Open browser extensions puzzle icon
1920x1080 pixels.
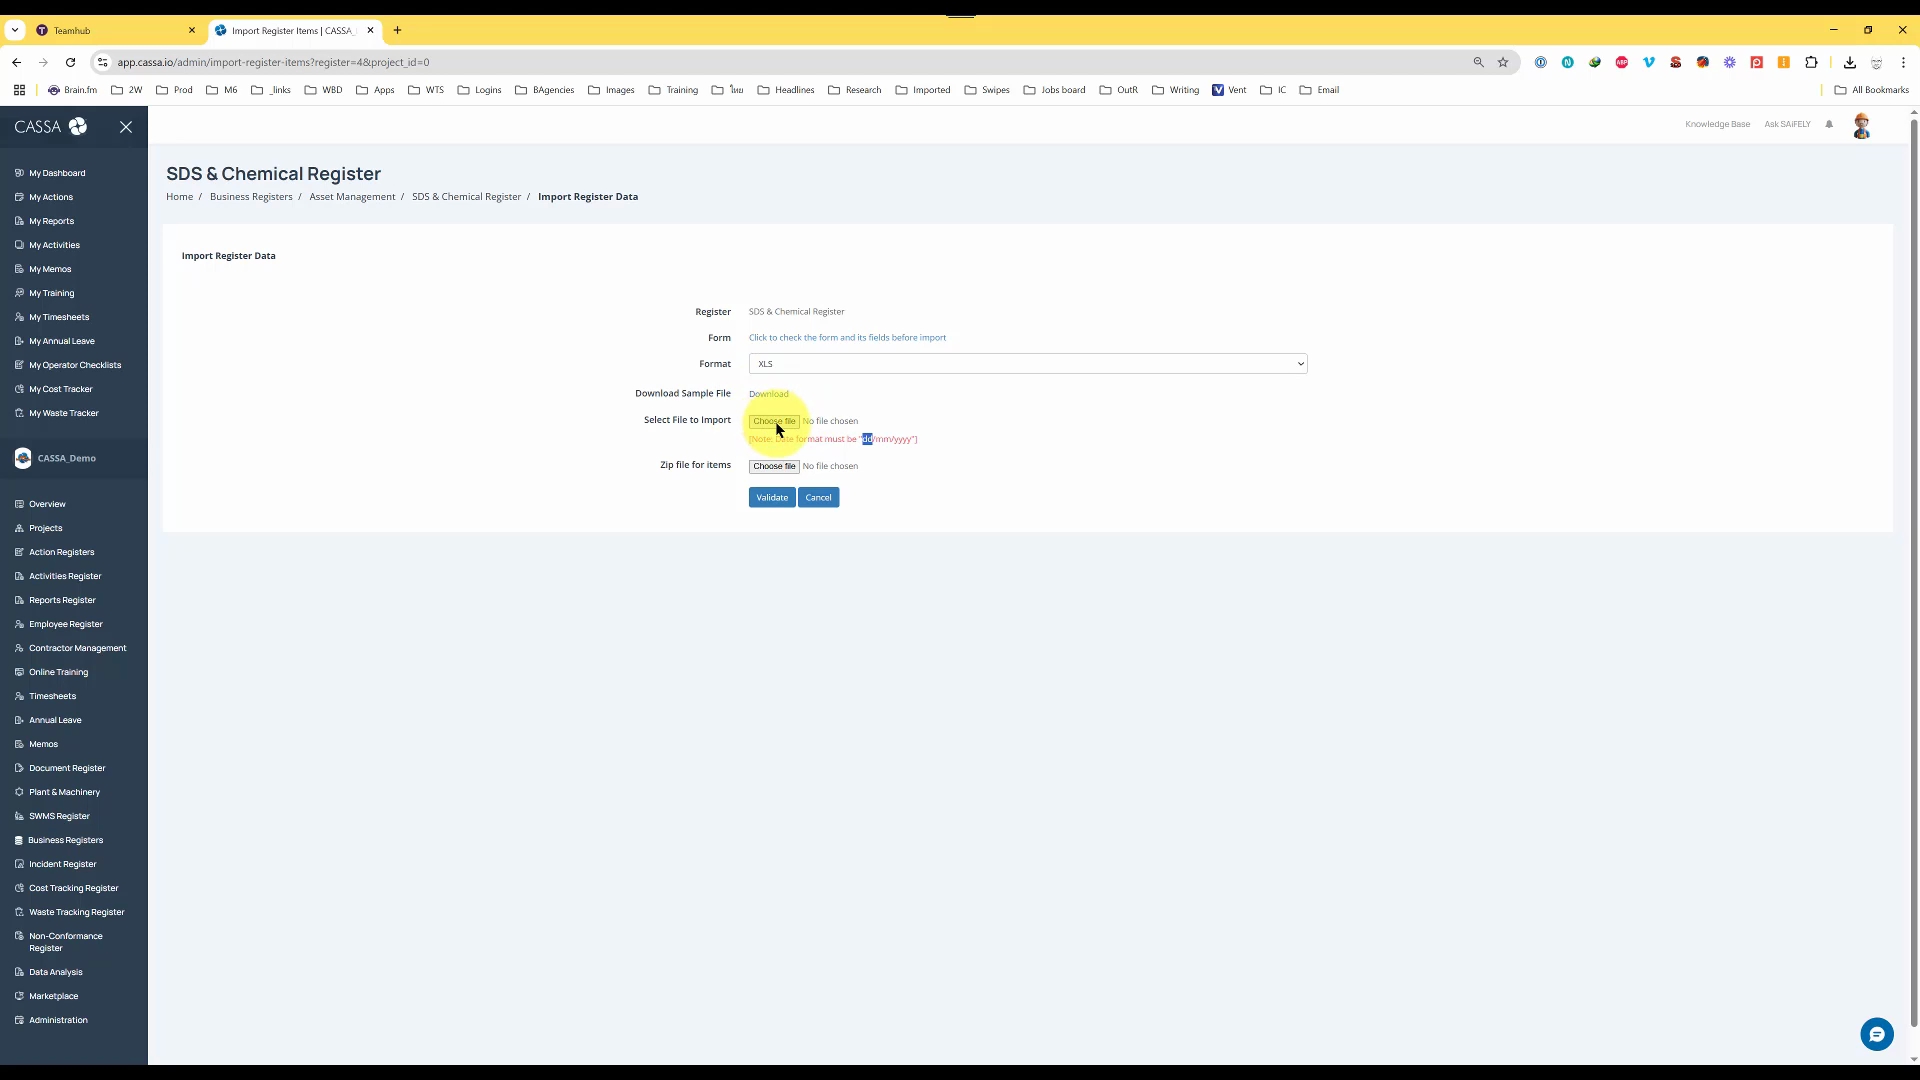tap(1811, 62)
